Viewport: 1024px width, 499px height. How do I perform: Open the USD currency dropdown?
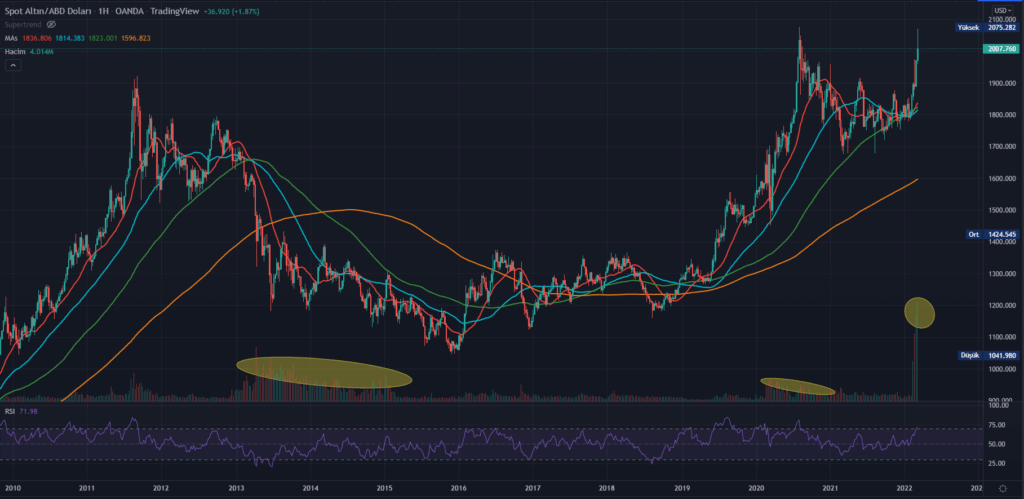click(x=999, y=11)
